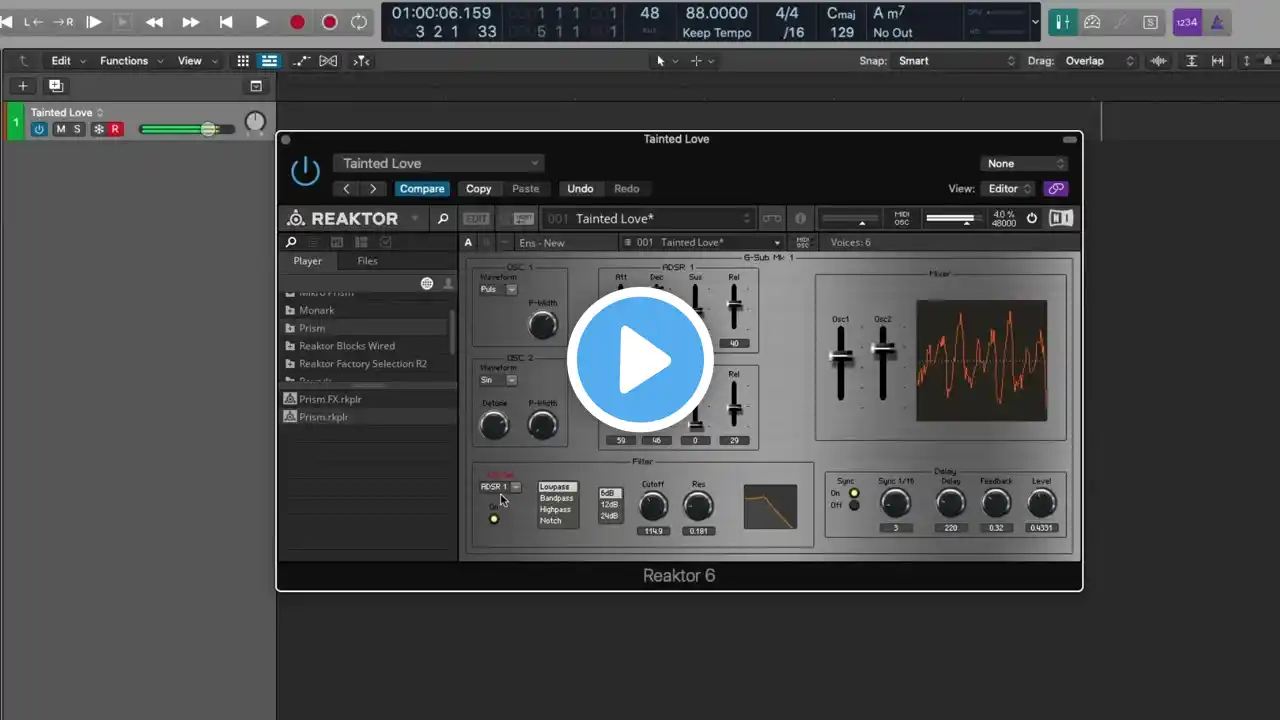Screen dimensions: 1280x720
Task: Click Play From Selection in the transport
Action: click(x=93, y=22)
